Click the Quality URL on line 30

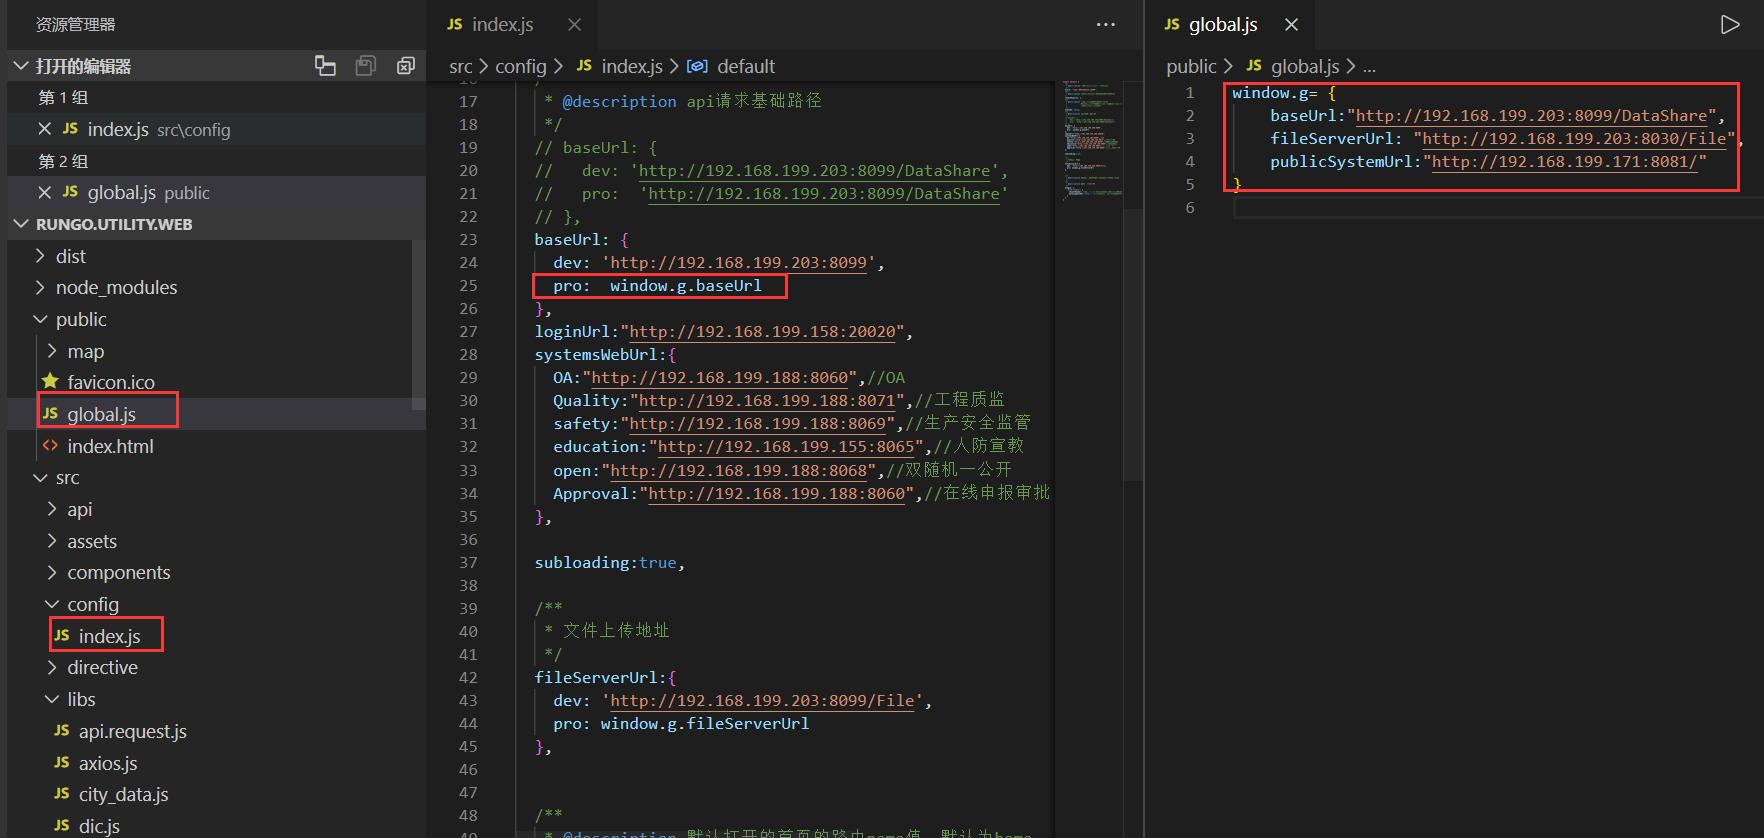click(767, 401)
